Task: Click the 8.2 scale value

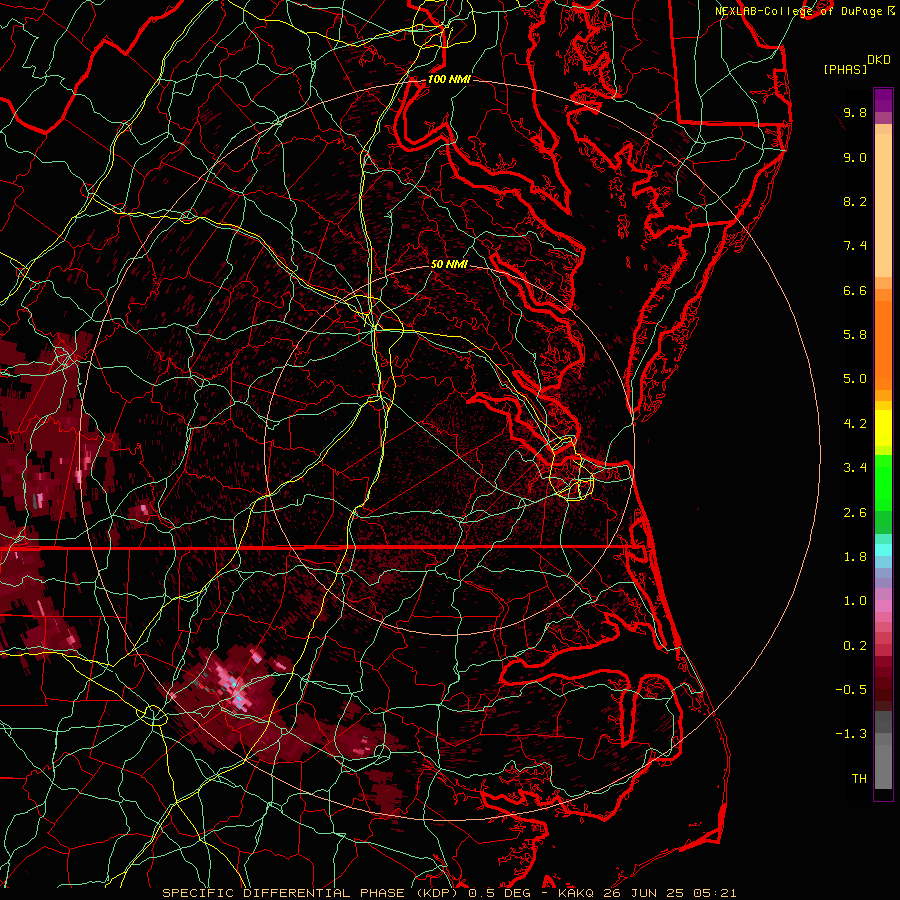Action: [x=855, y=201]
